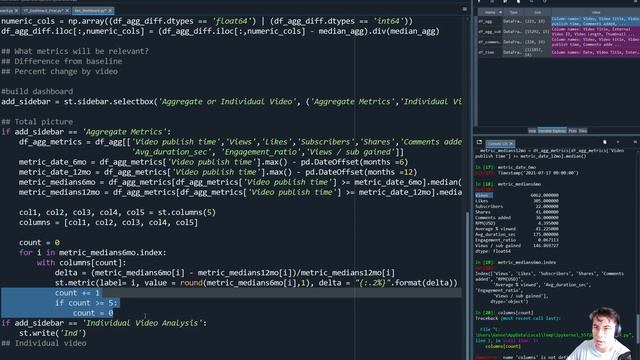The height and width of the screenshot is (360, 640).
Task: Select the df_agg_sub row in Variable Explorer
Action: click(x=558, y=31)
